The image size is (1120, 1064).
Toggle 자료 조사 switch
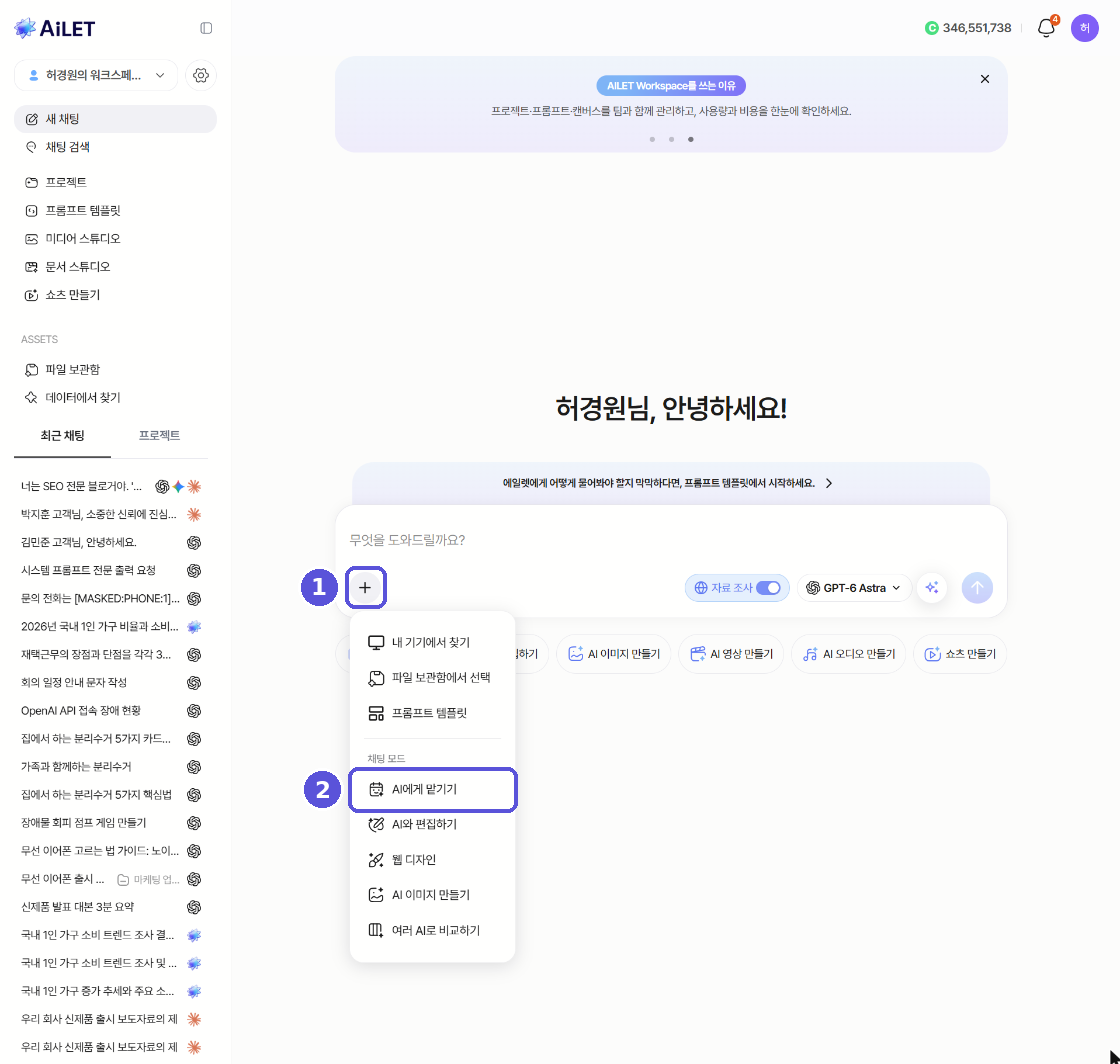tap(768, 588)
